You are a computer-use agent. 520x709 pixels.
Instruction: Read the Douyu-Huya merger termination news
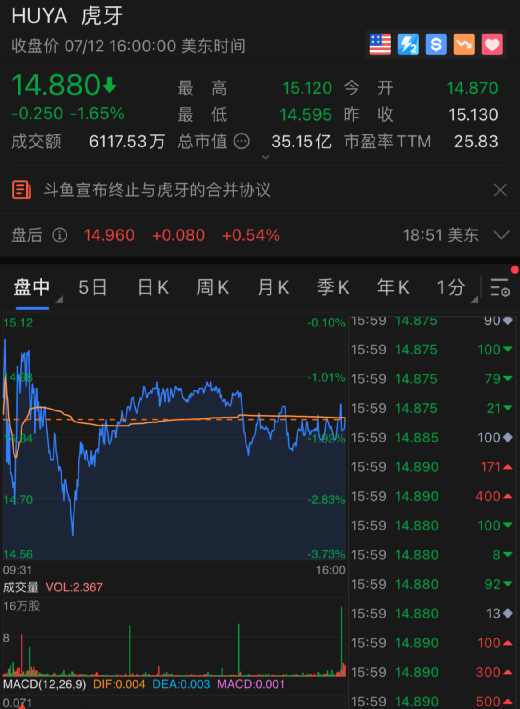pyautogui.click(x=157, y=190)
